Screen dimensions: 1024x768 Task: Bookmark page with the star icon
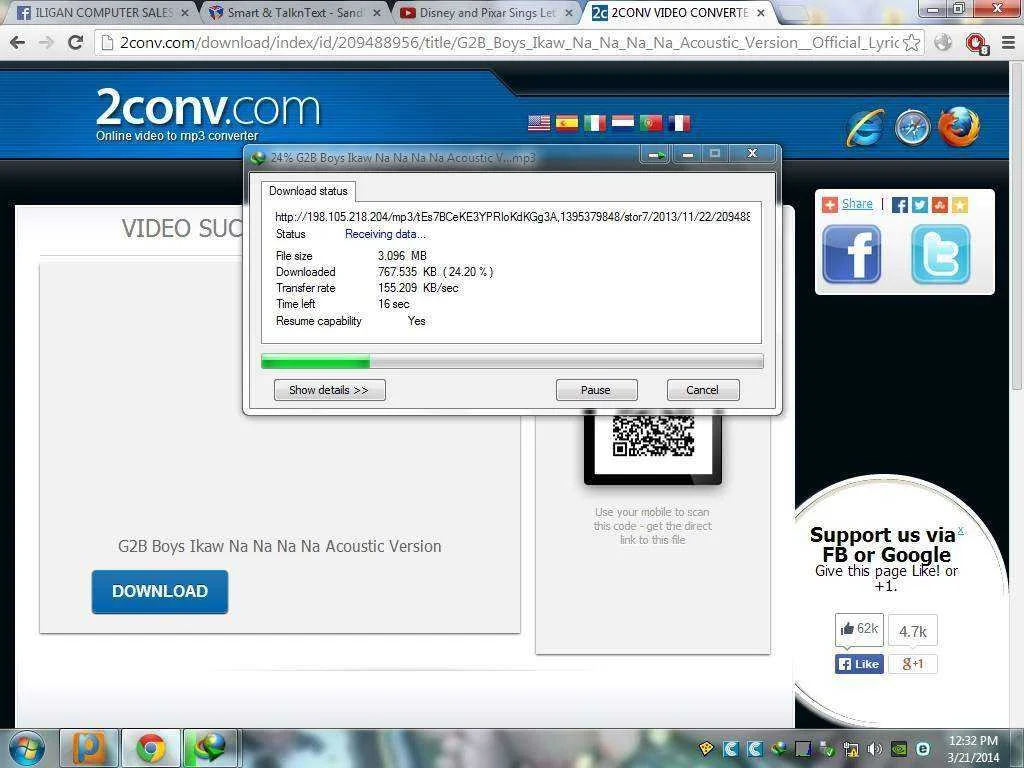pyautogui.click(x=912, y=43)
